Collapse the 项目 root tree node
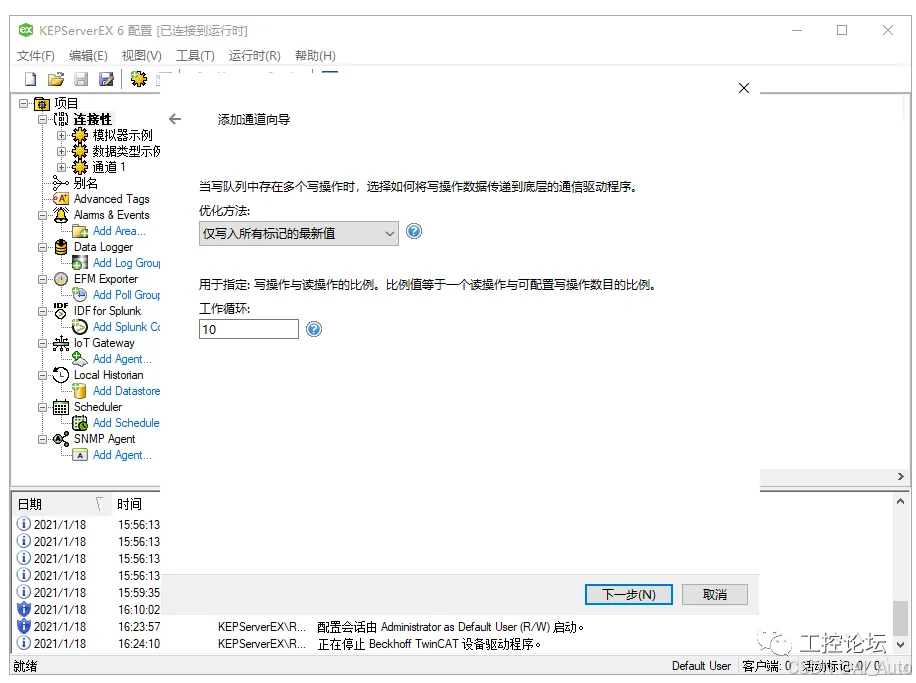The width and height of the screenshot is (916, 683). click(x=23, y=103)
